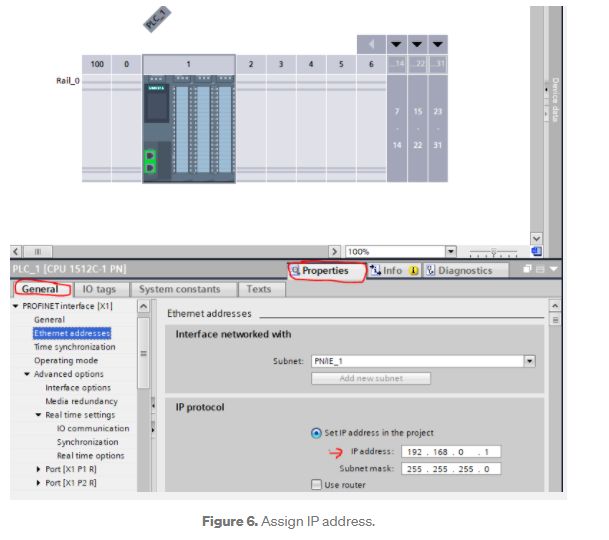Open the Properties tab
The height and width of the screenshot is (540, 609).
tap(325, 270)
